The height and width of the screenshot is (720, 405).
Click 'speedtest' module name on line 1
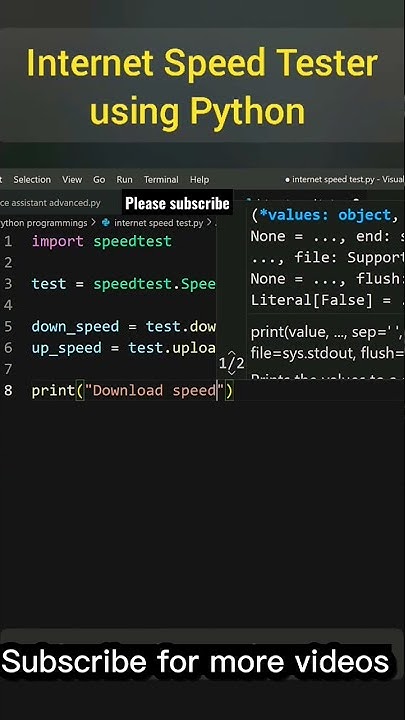(x=133, y=241)
